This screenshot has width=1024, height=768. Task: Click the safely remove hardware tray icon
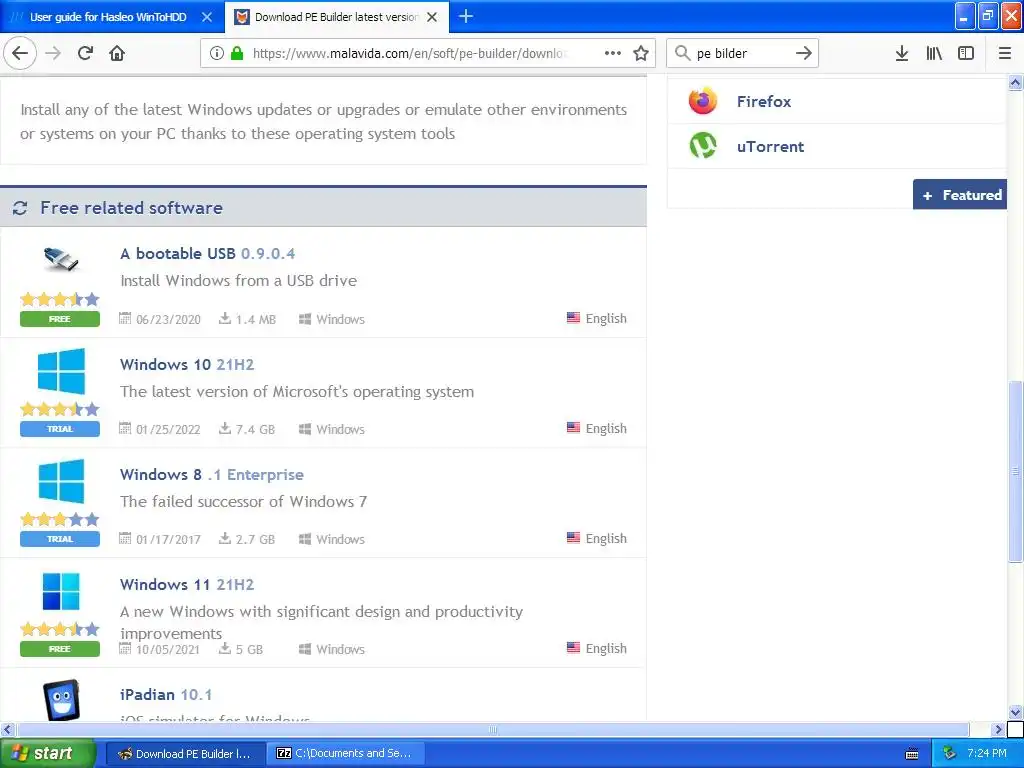[x=950, y=754]
